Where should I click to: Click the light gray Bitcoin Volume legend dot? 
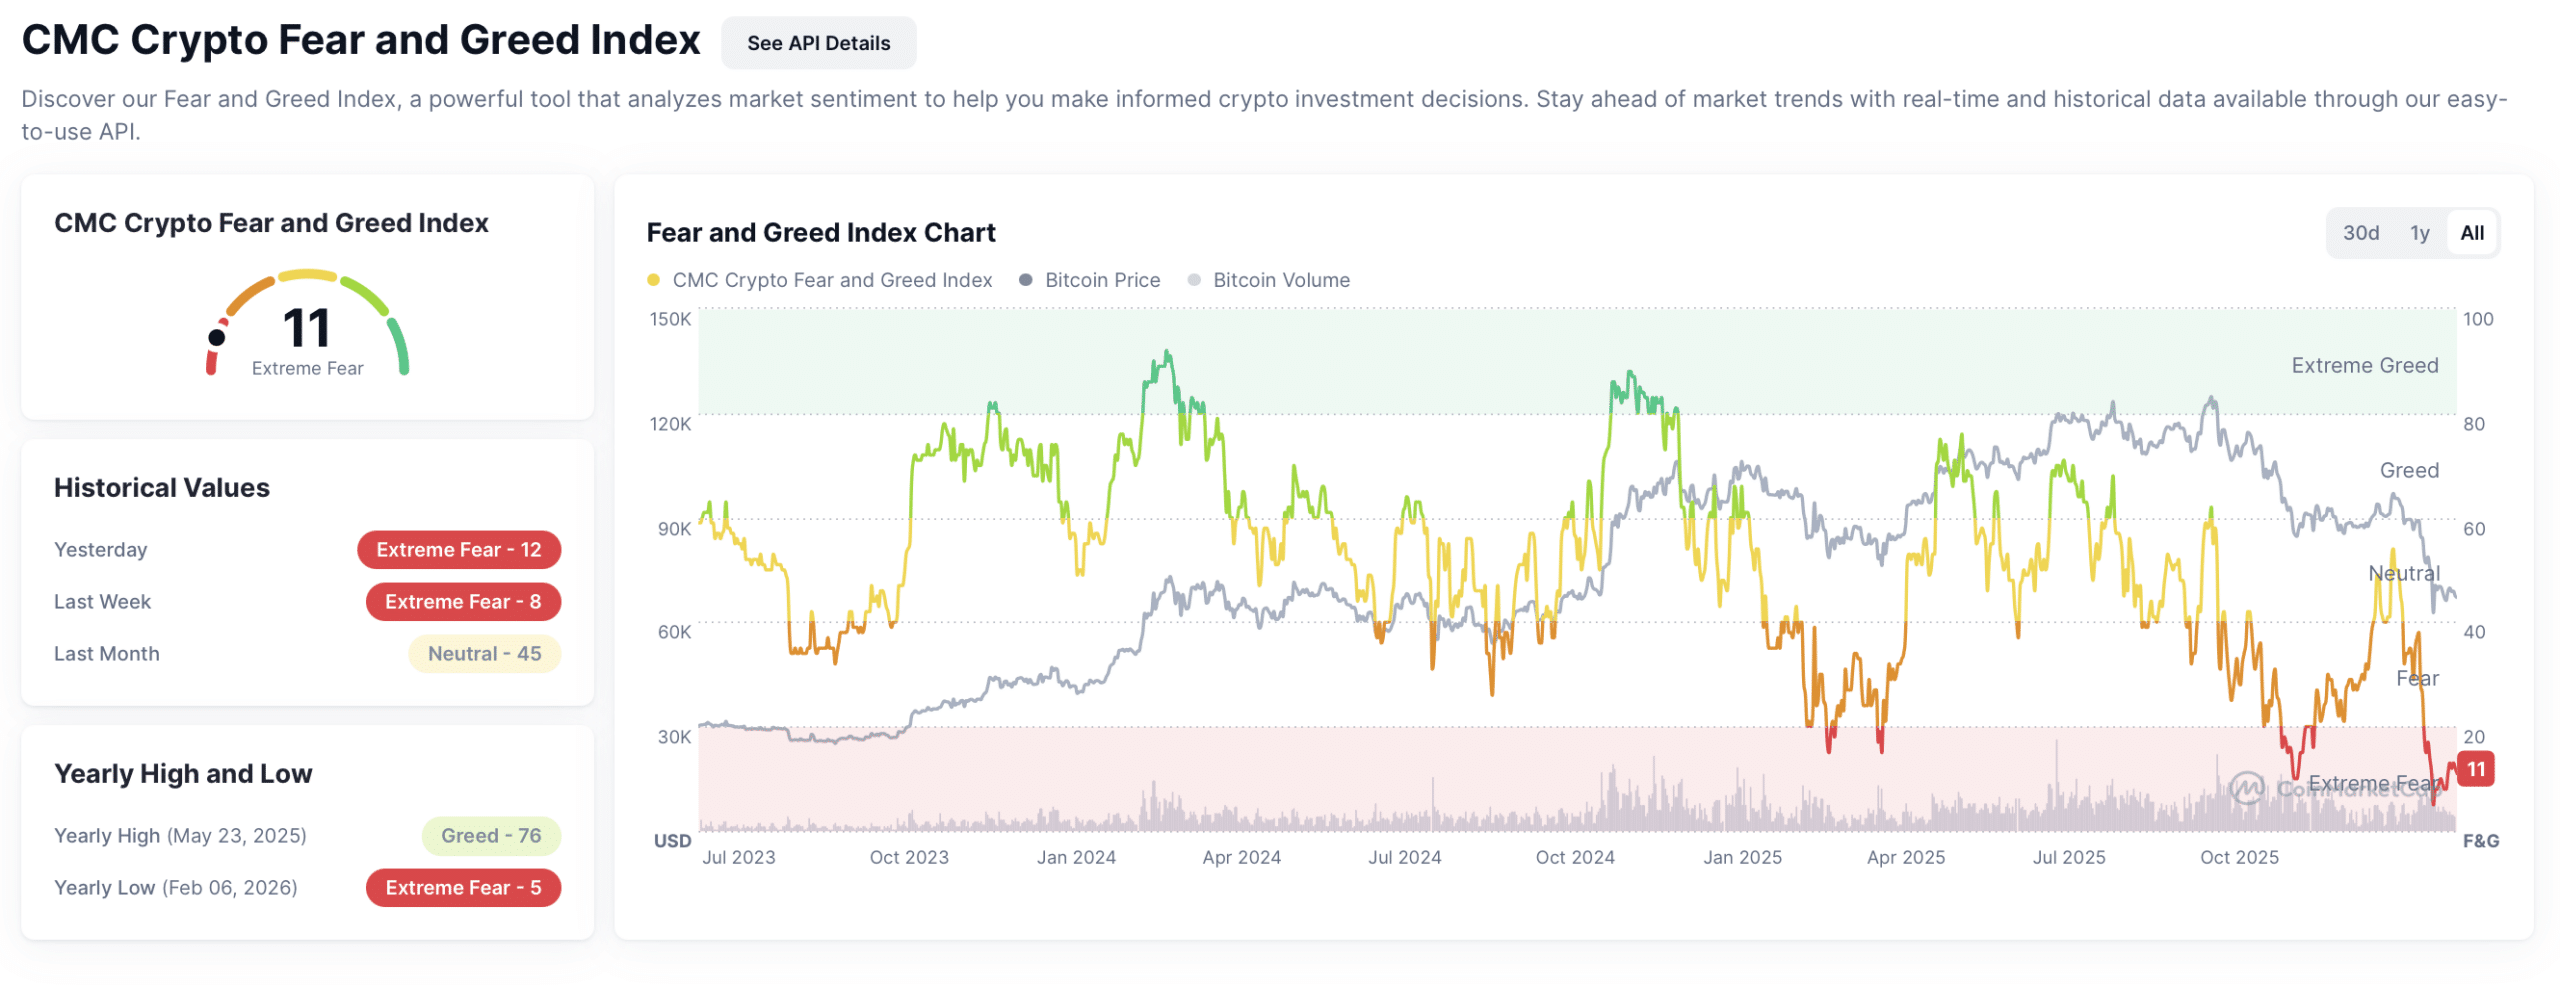(x=1193, y=280)
